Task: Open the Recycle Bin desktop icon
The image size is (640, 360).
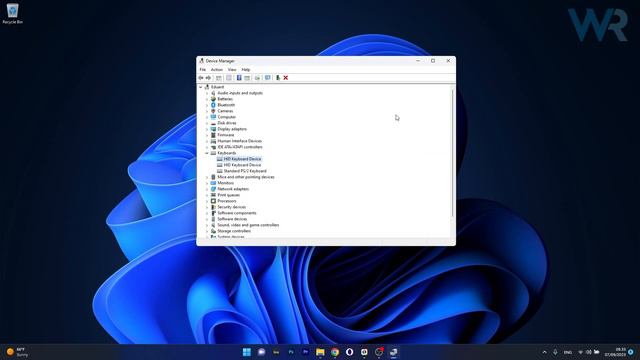Action: tap(12, 13)
